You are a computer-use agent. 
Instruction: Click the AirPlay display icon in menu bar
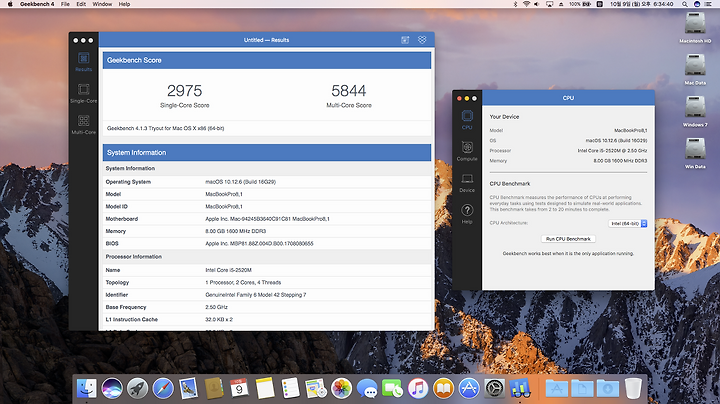tap(549, 4)
